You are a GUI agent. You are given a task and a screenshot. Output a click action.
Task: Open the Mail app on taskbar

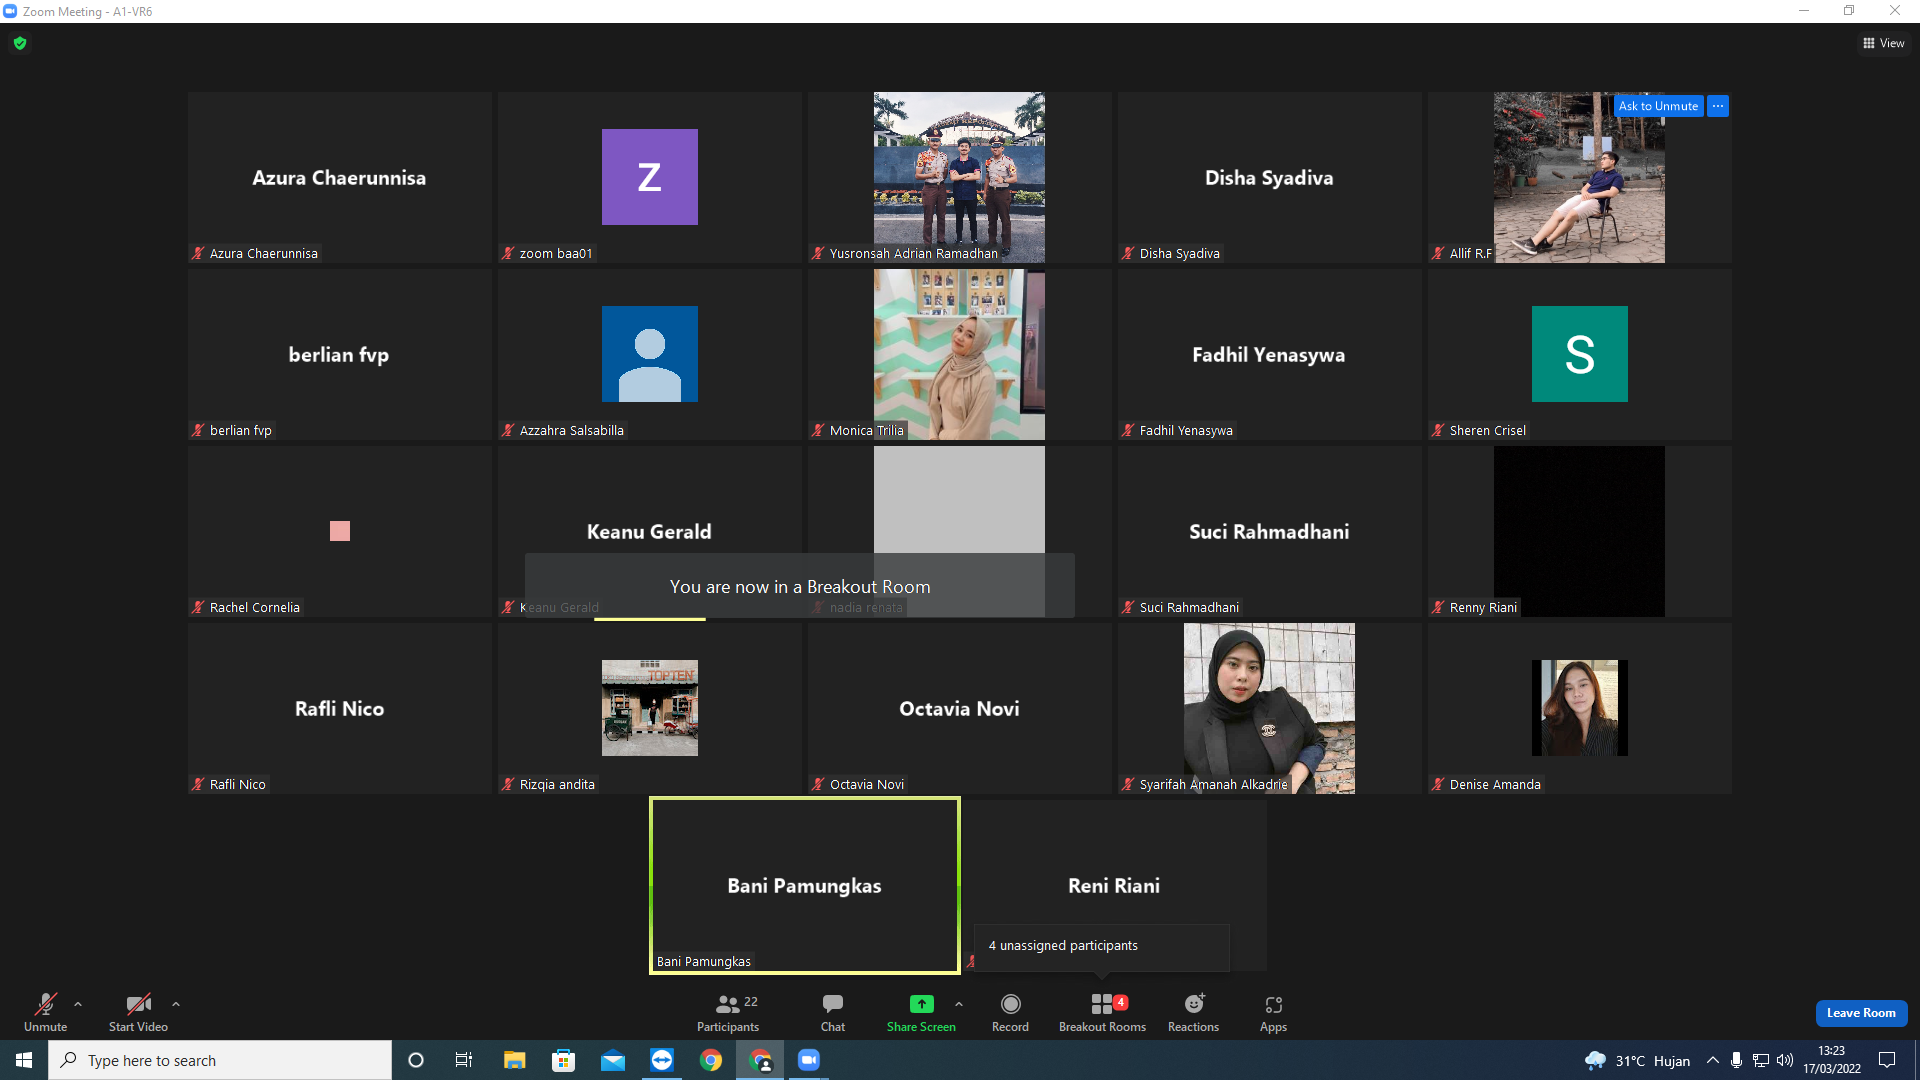click(612, 1060)
